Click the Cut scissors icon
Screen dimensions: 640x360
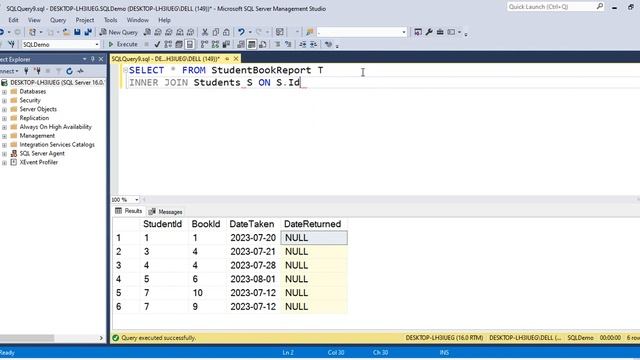(205, 32)
